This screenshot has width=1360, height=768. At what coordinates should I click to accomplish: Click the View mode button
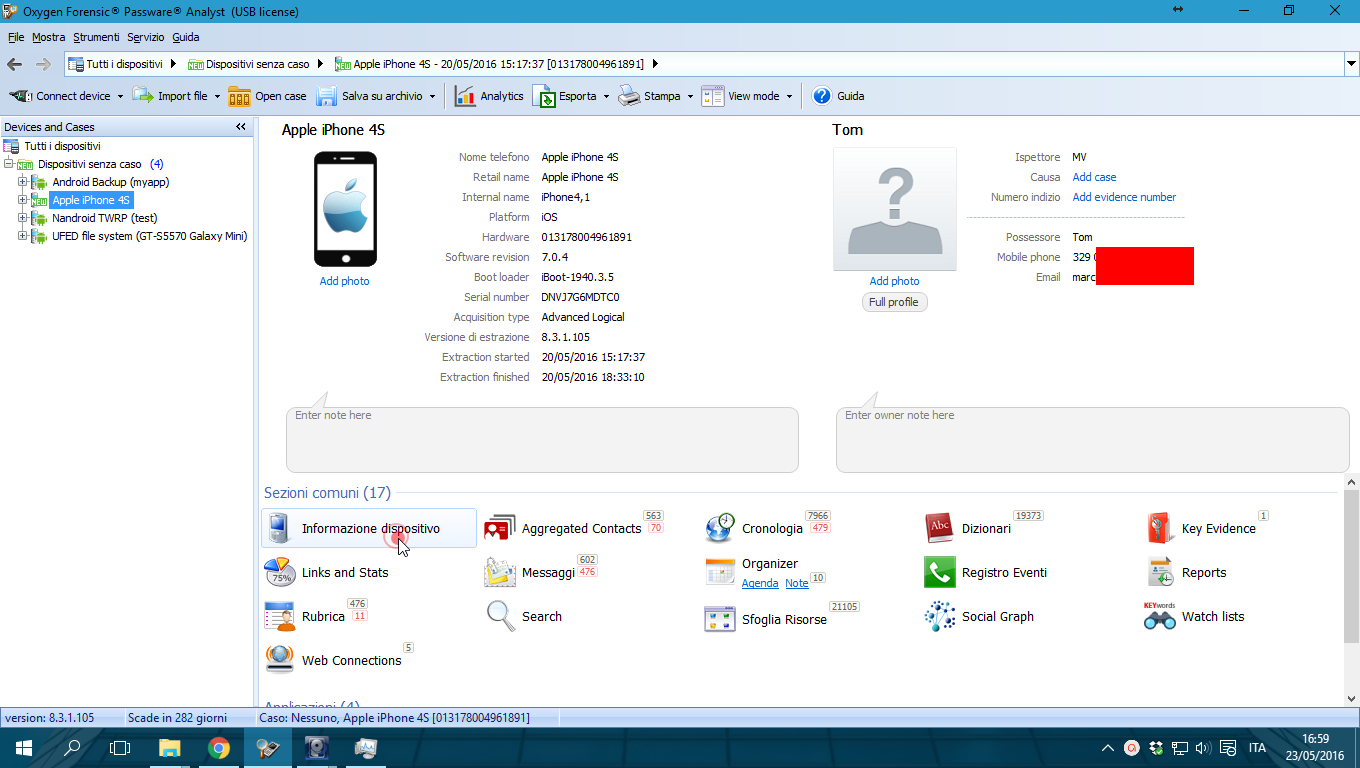pos(741,96)
